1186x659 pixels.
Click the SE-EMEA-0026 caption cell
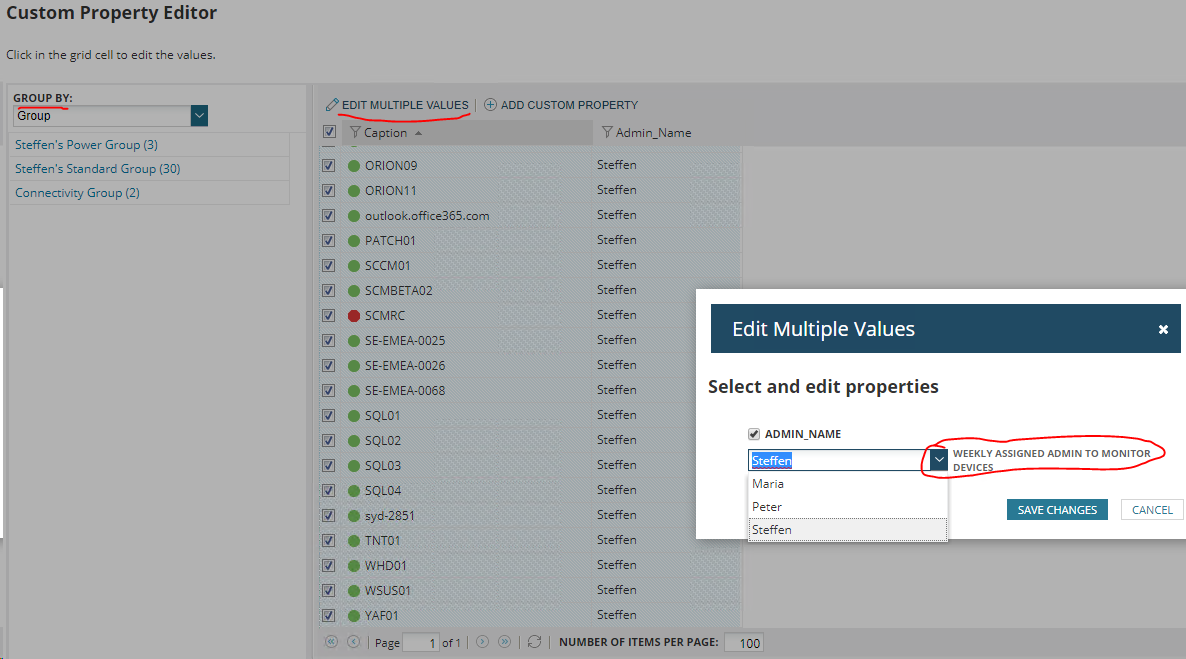[x=467, y=365]
